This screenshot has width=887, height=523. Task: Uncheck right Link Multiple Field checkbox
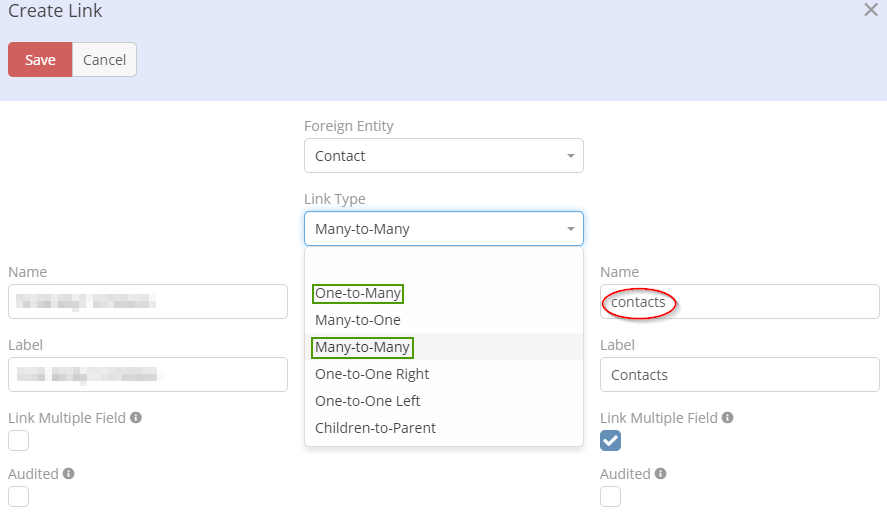611,440
